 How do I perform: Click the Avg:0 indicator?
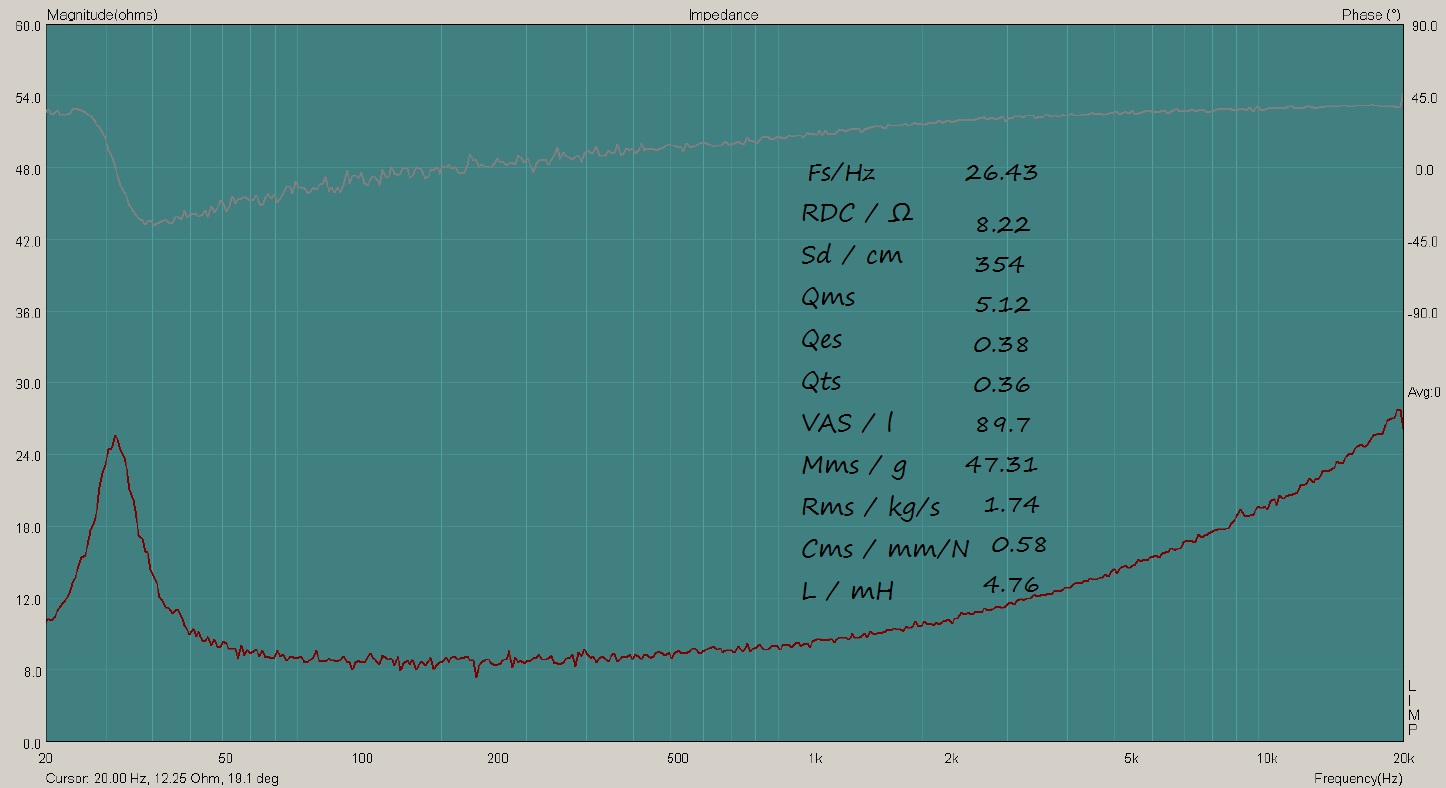pos(1425,392)
